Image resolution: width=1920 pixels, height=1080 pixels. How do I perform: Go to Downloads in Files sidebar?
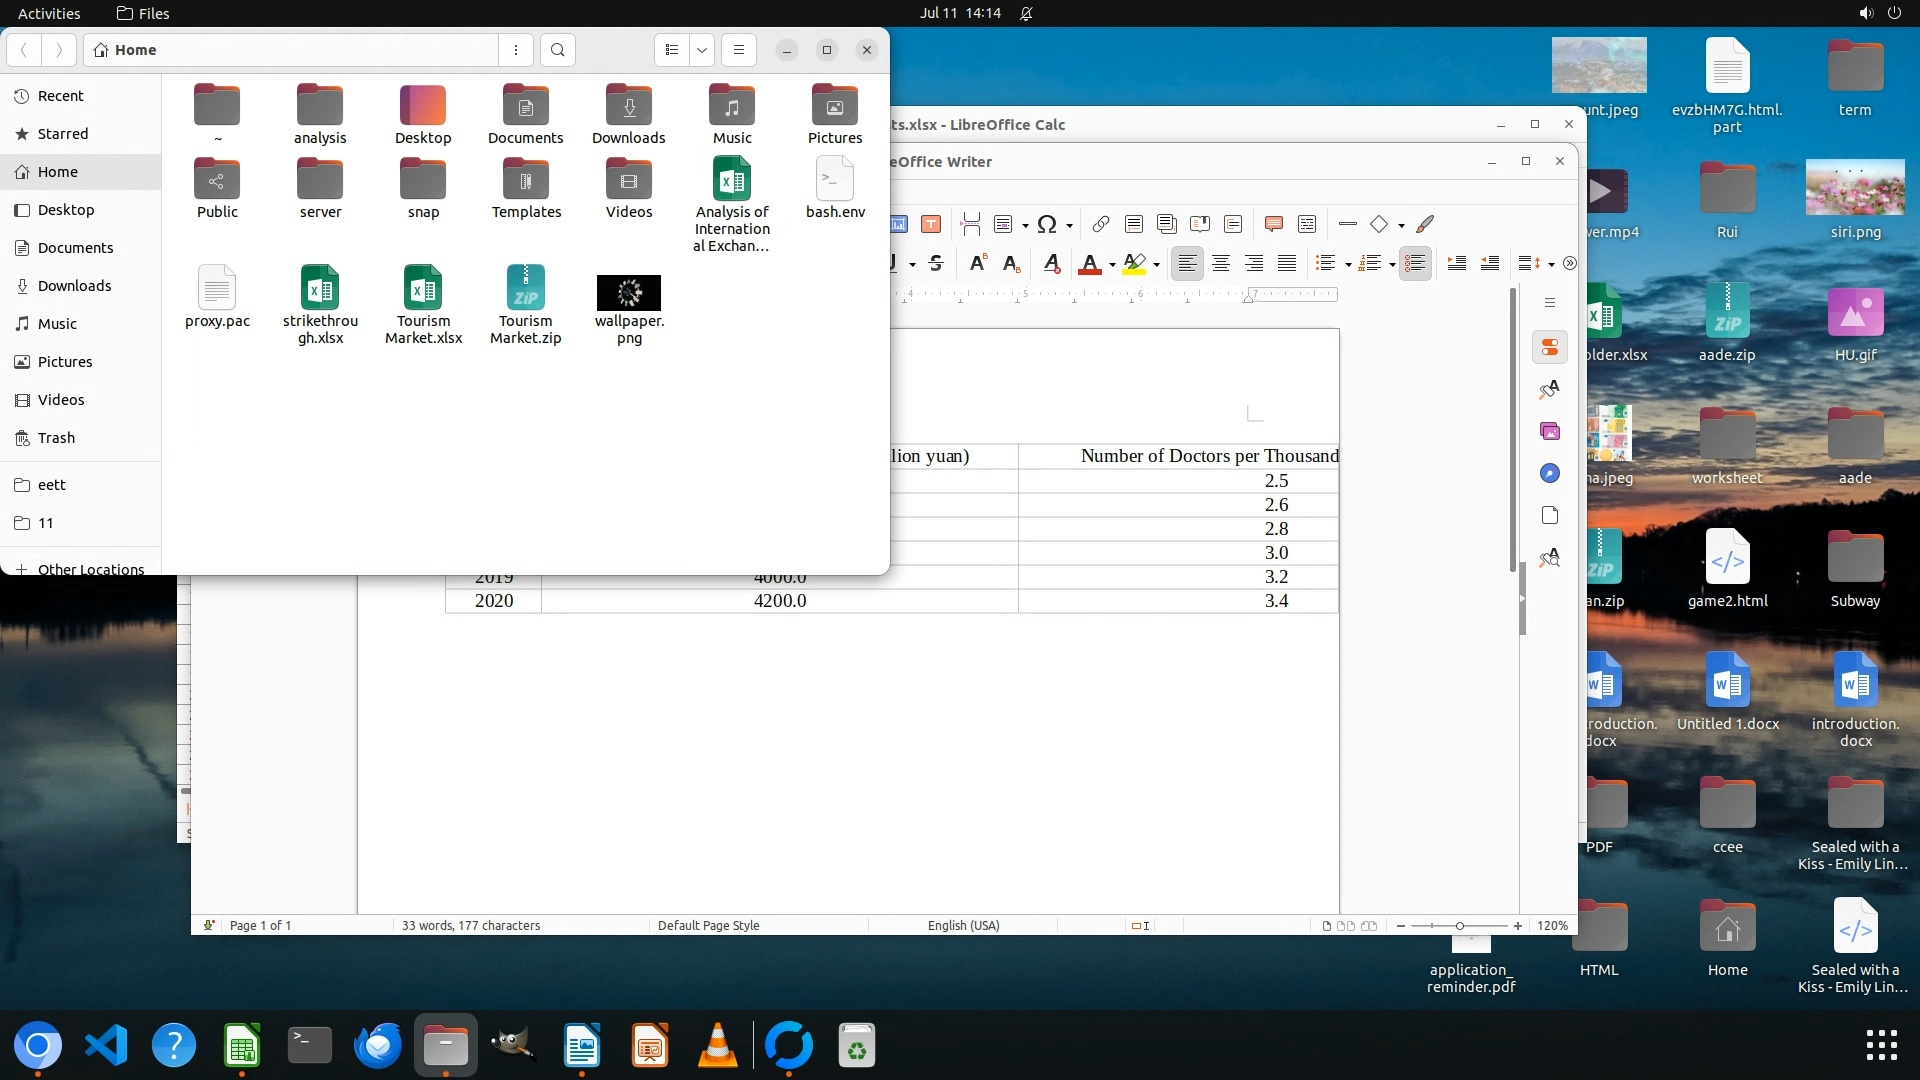pyautogui.click(x=74, y=286)
